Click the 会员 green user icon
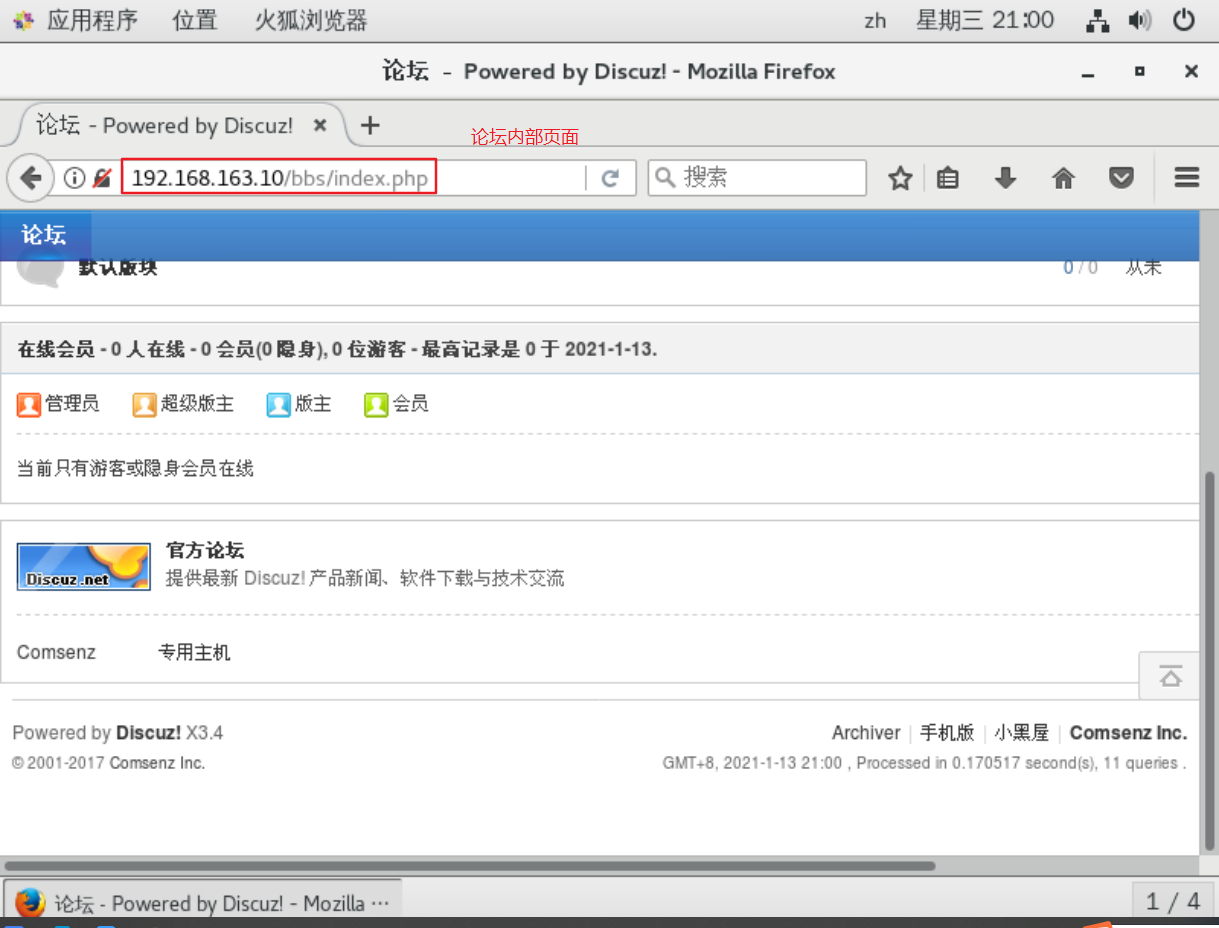The image size is (1219, 928). (376, 404)
